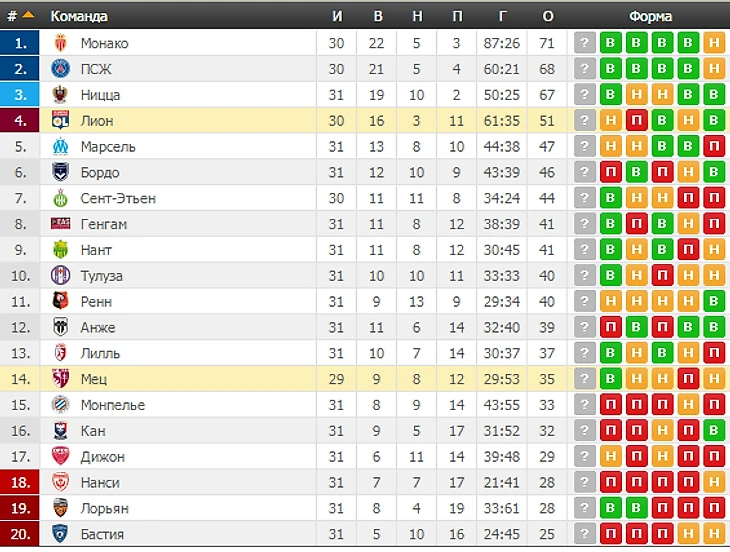Screen dimensions: 730x552
Task: Click the Lyon team logo
Action: tap(60, 120)
